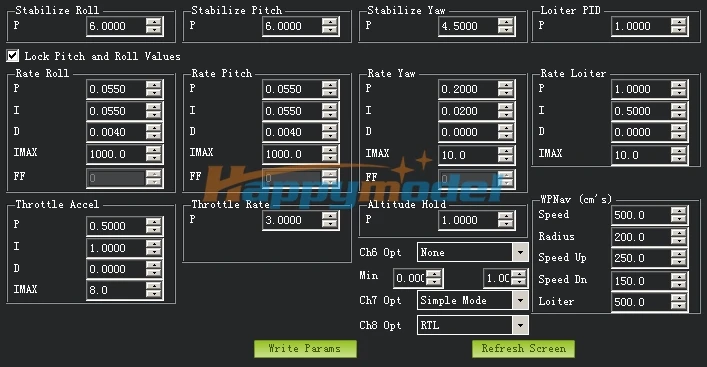Click Stabilize Roll P spinner arrows

pos(154,26)
